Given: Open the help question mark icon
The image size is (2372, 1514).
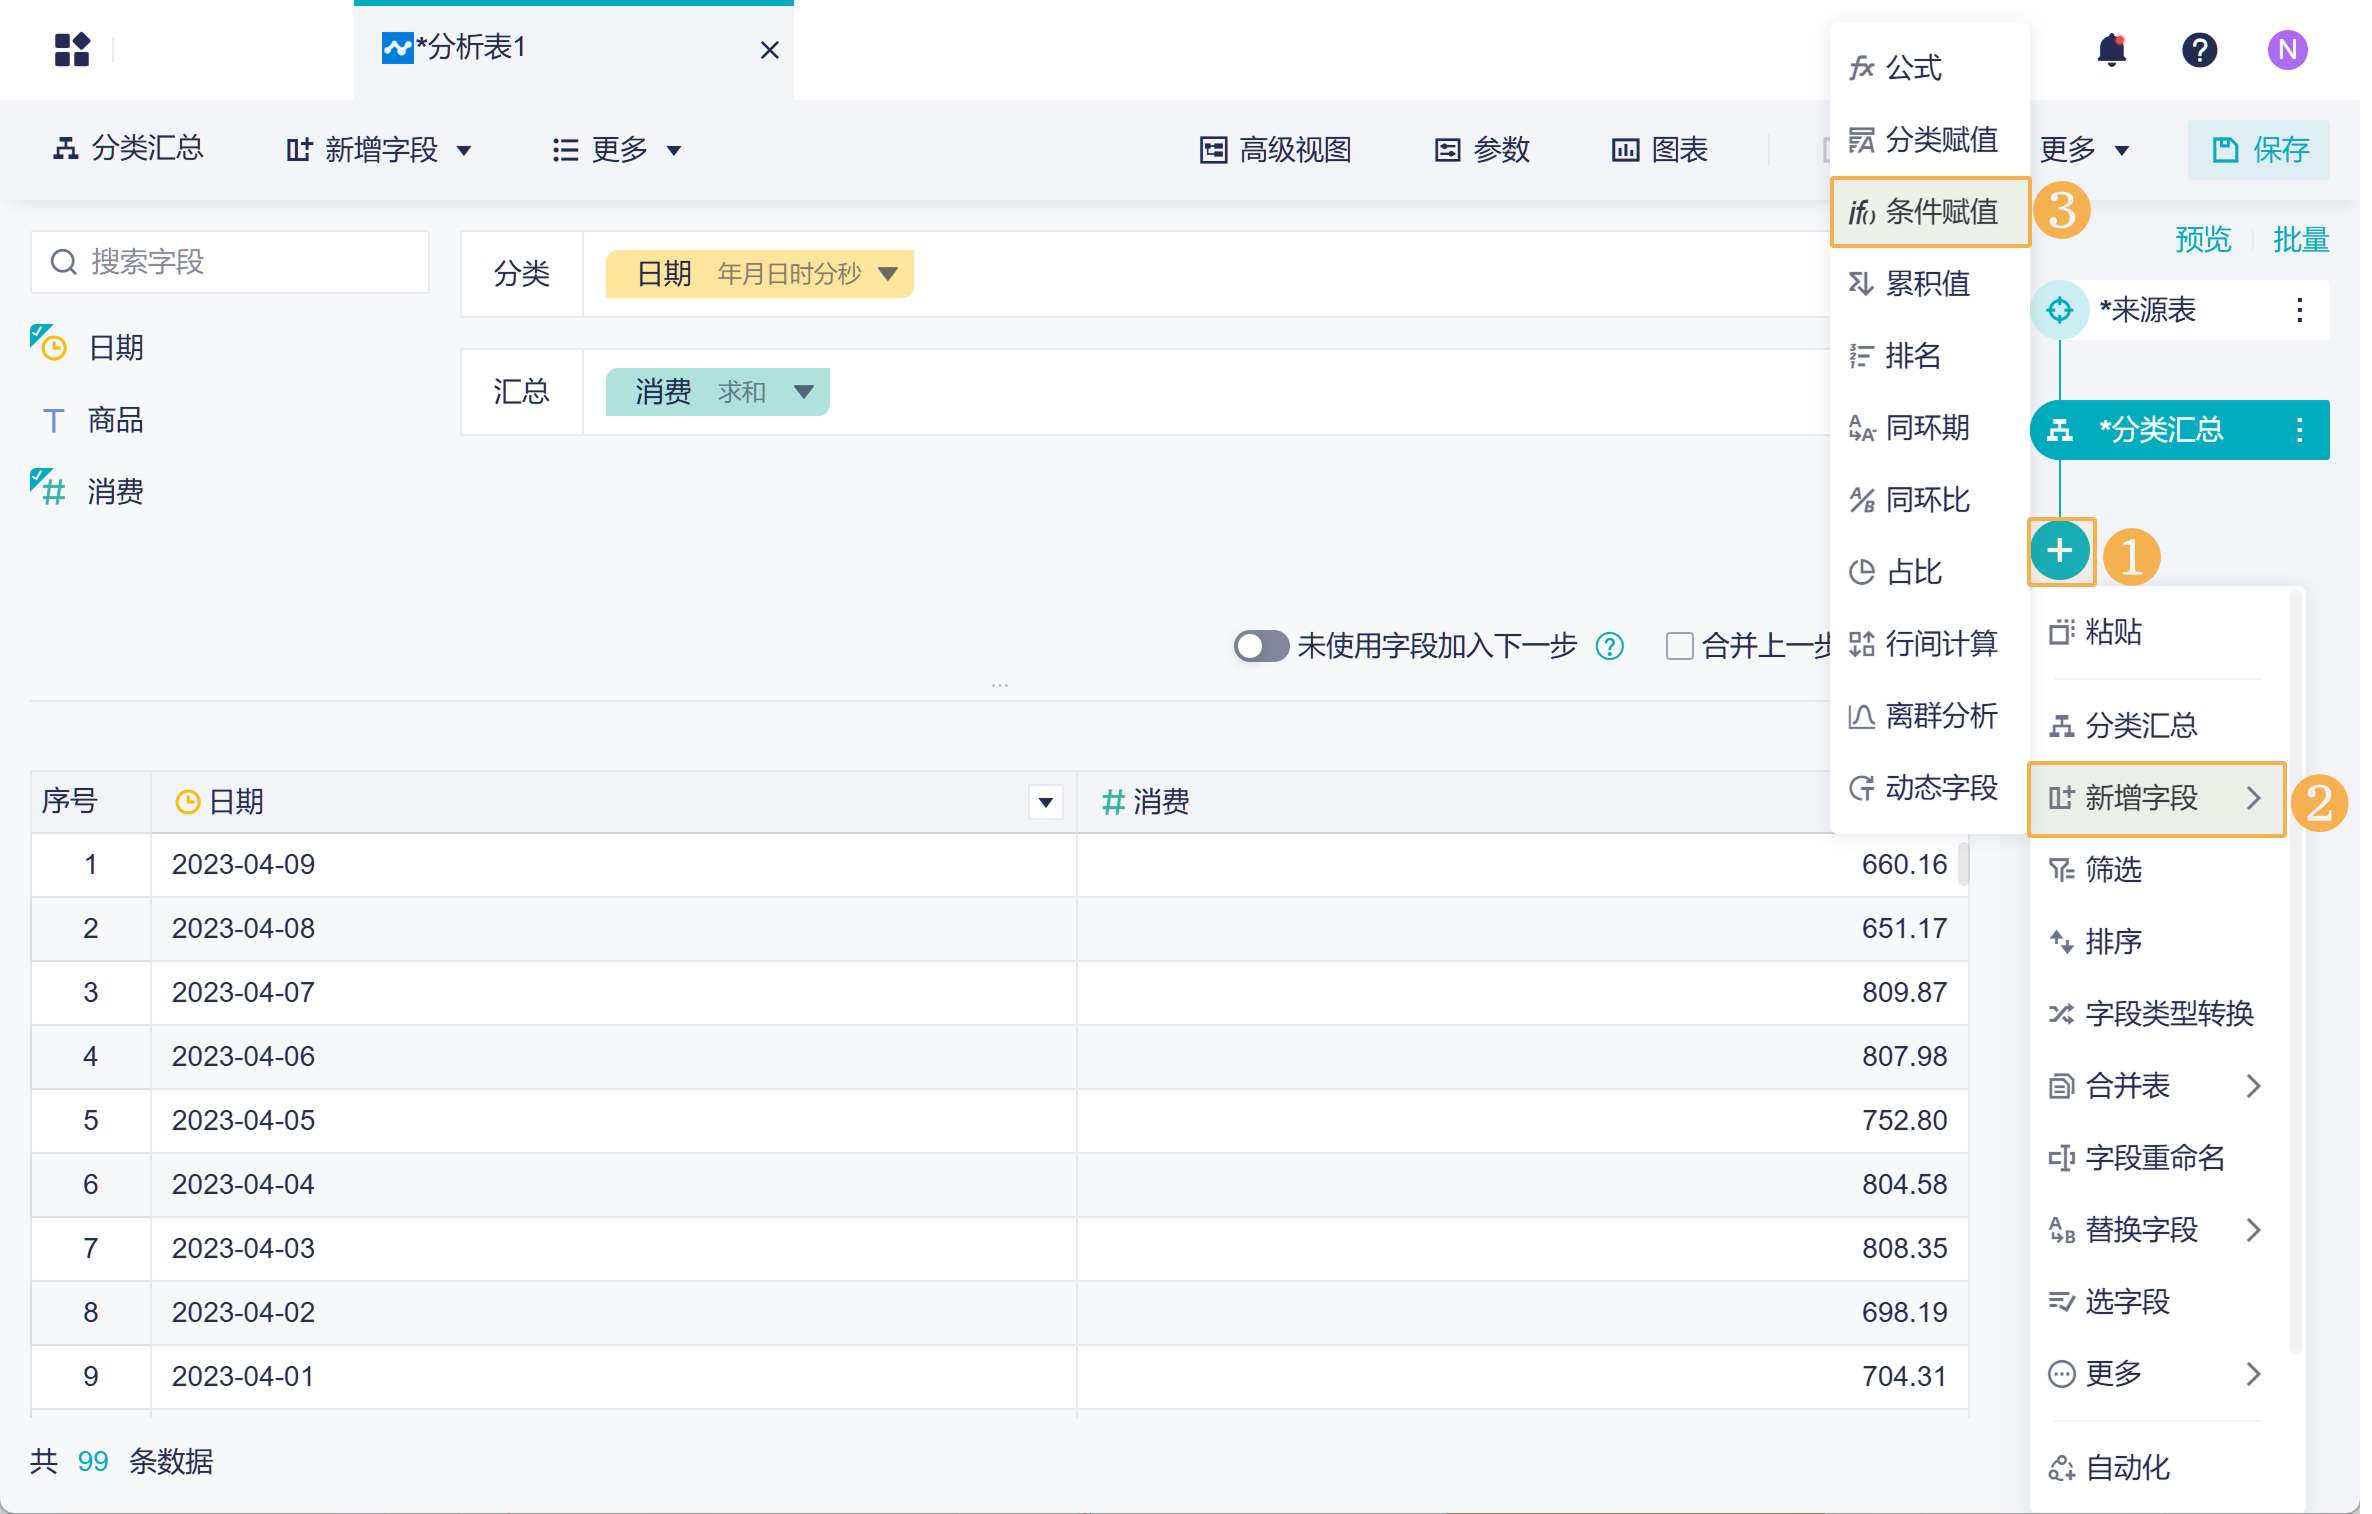Looking at the screenshot, I should click(x=2199, y=49).
